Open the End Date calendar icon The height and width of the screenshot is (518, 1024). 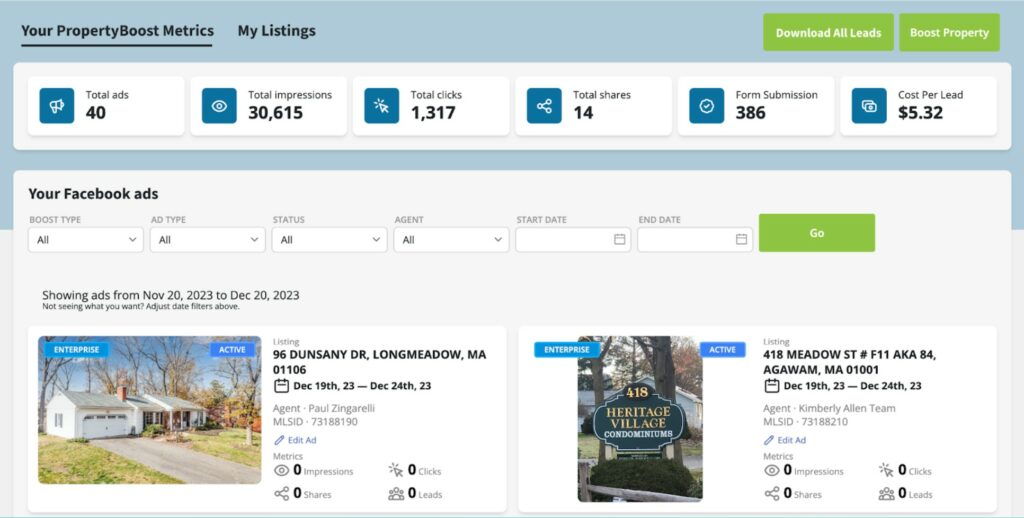[x=741, y=240]
